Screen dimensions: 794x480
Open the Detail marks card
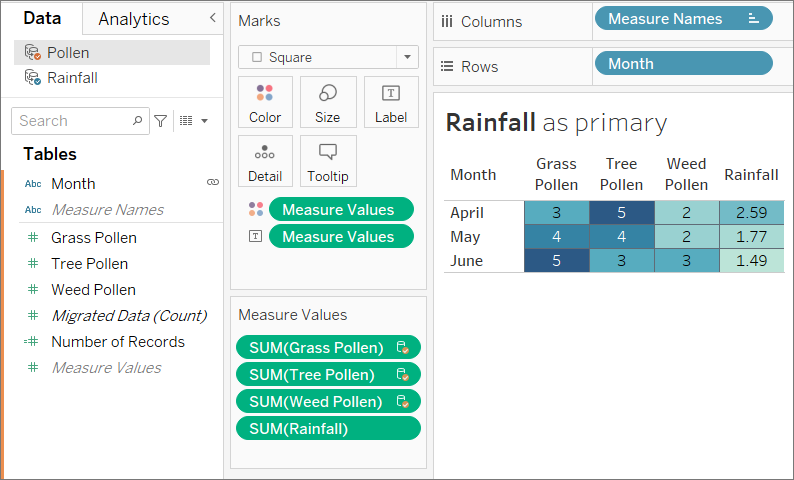(x=265, y=162)
